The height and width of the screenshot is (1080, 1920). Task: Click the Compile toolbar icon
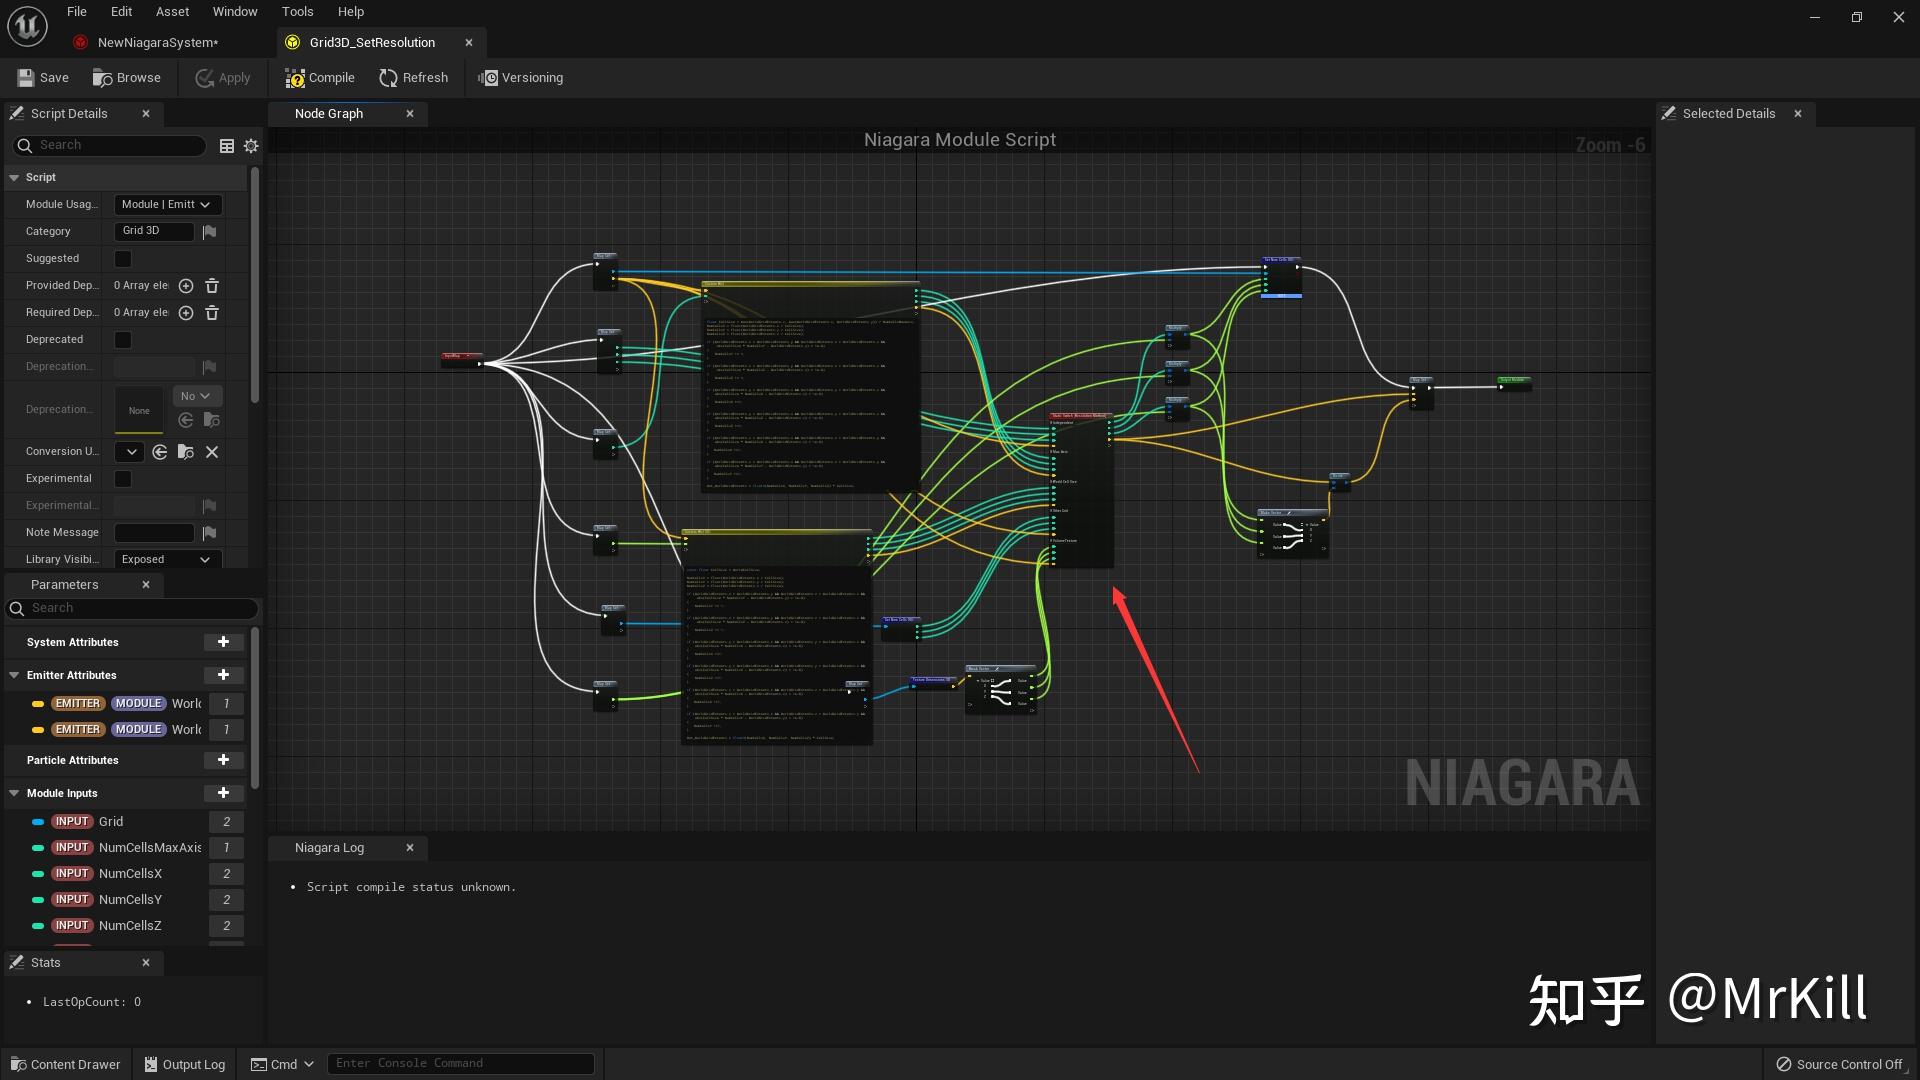(295, 78)
